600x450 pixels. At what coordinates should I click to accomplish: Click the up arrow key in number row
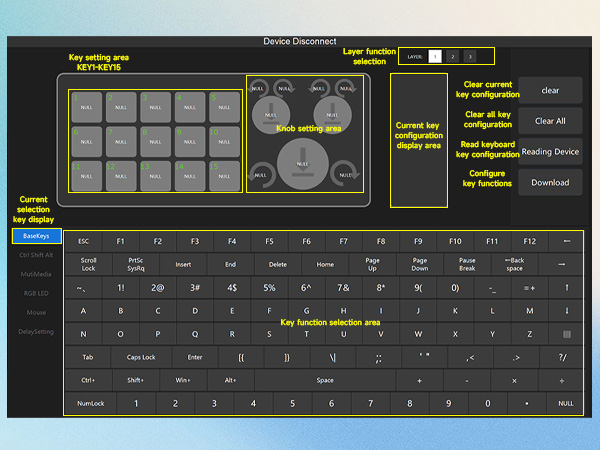pyautogui.click(x=566, y=288)
